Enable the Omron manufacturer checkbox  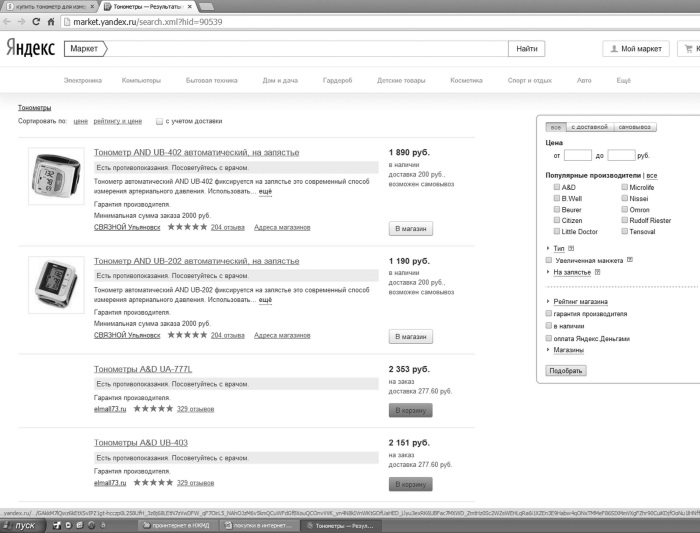(x=625, y=209)
